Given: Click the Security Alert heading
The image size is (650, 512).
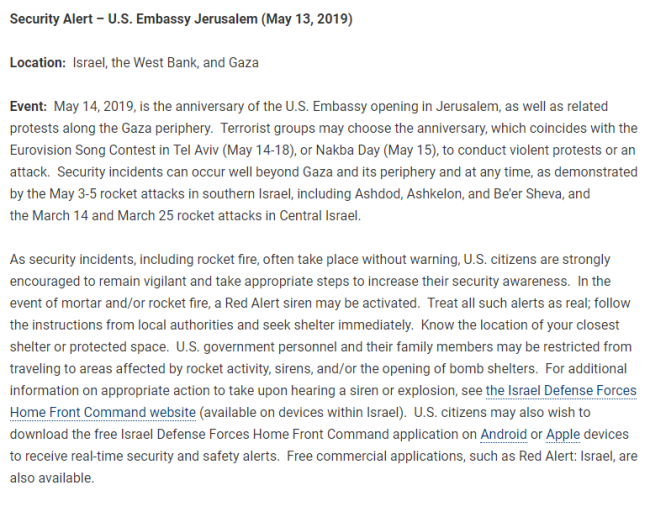Looking at the screenshot, I should (x=180, y=19).
